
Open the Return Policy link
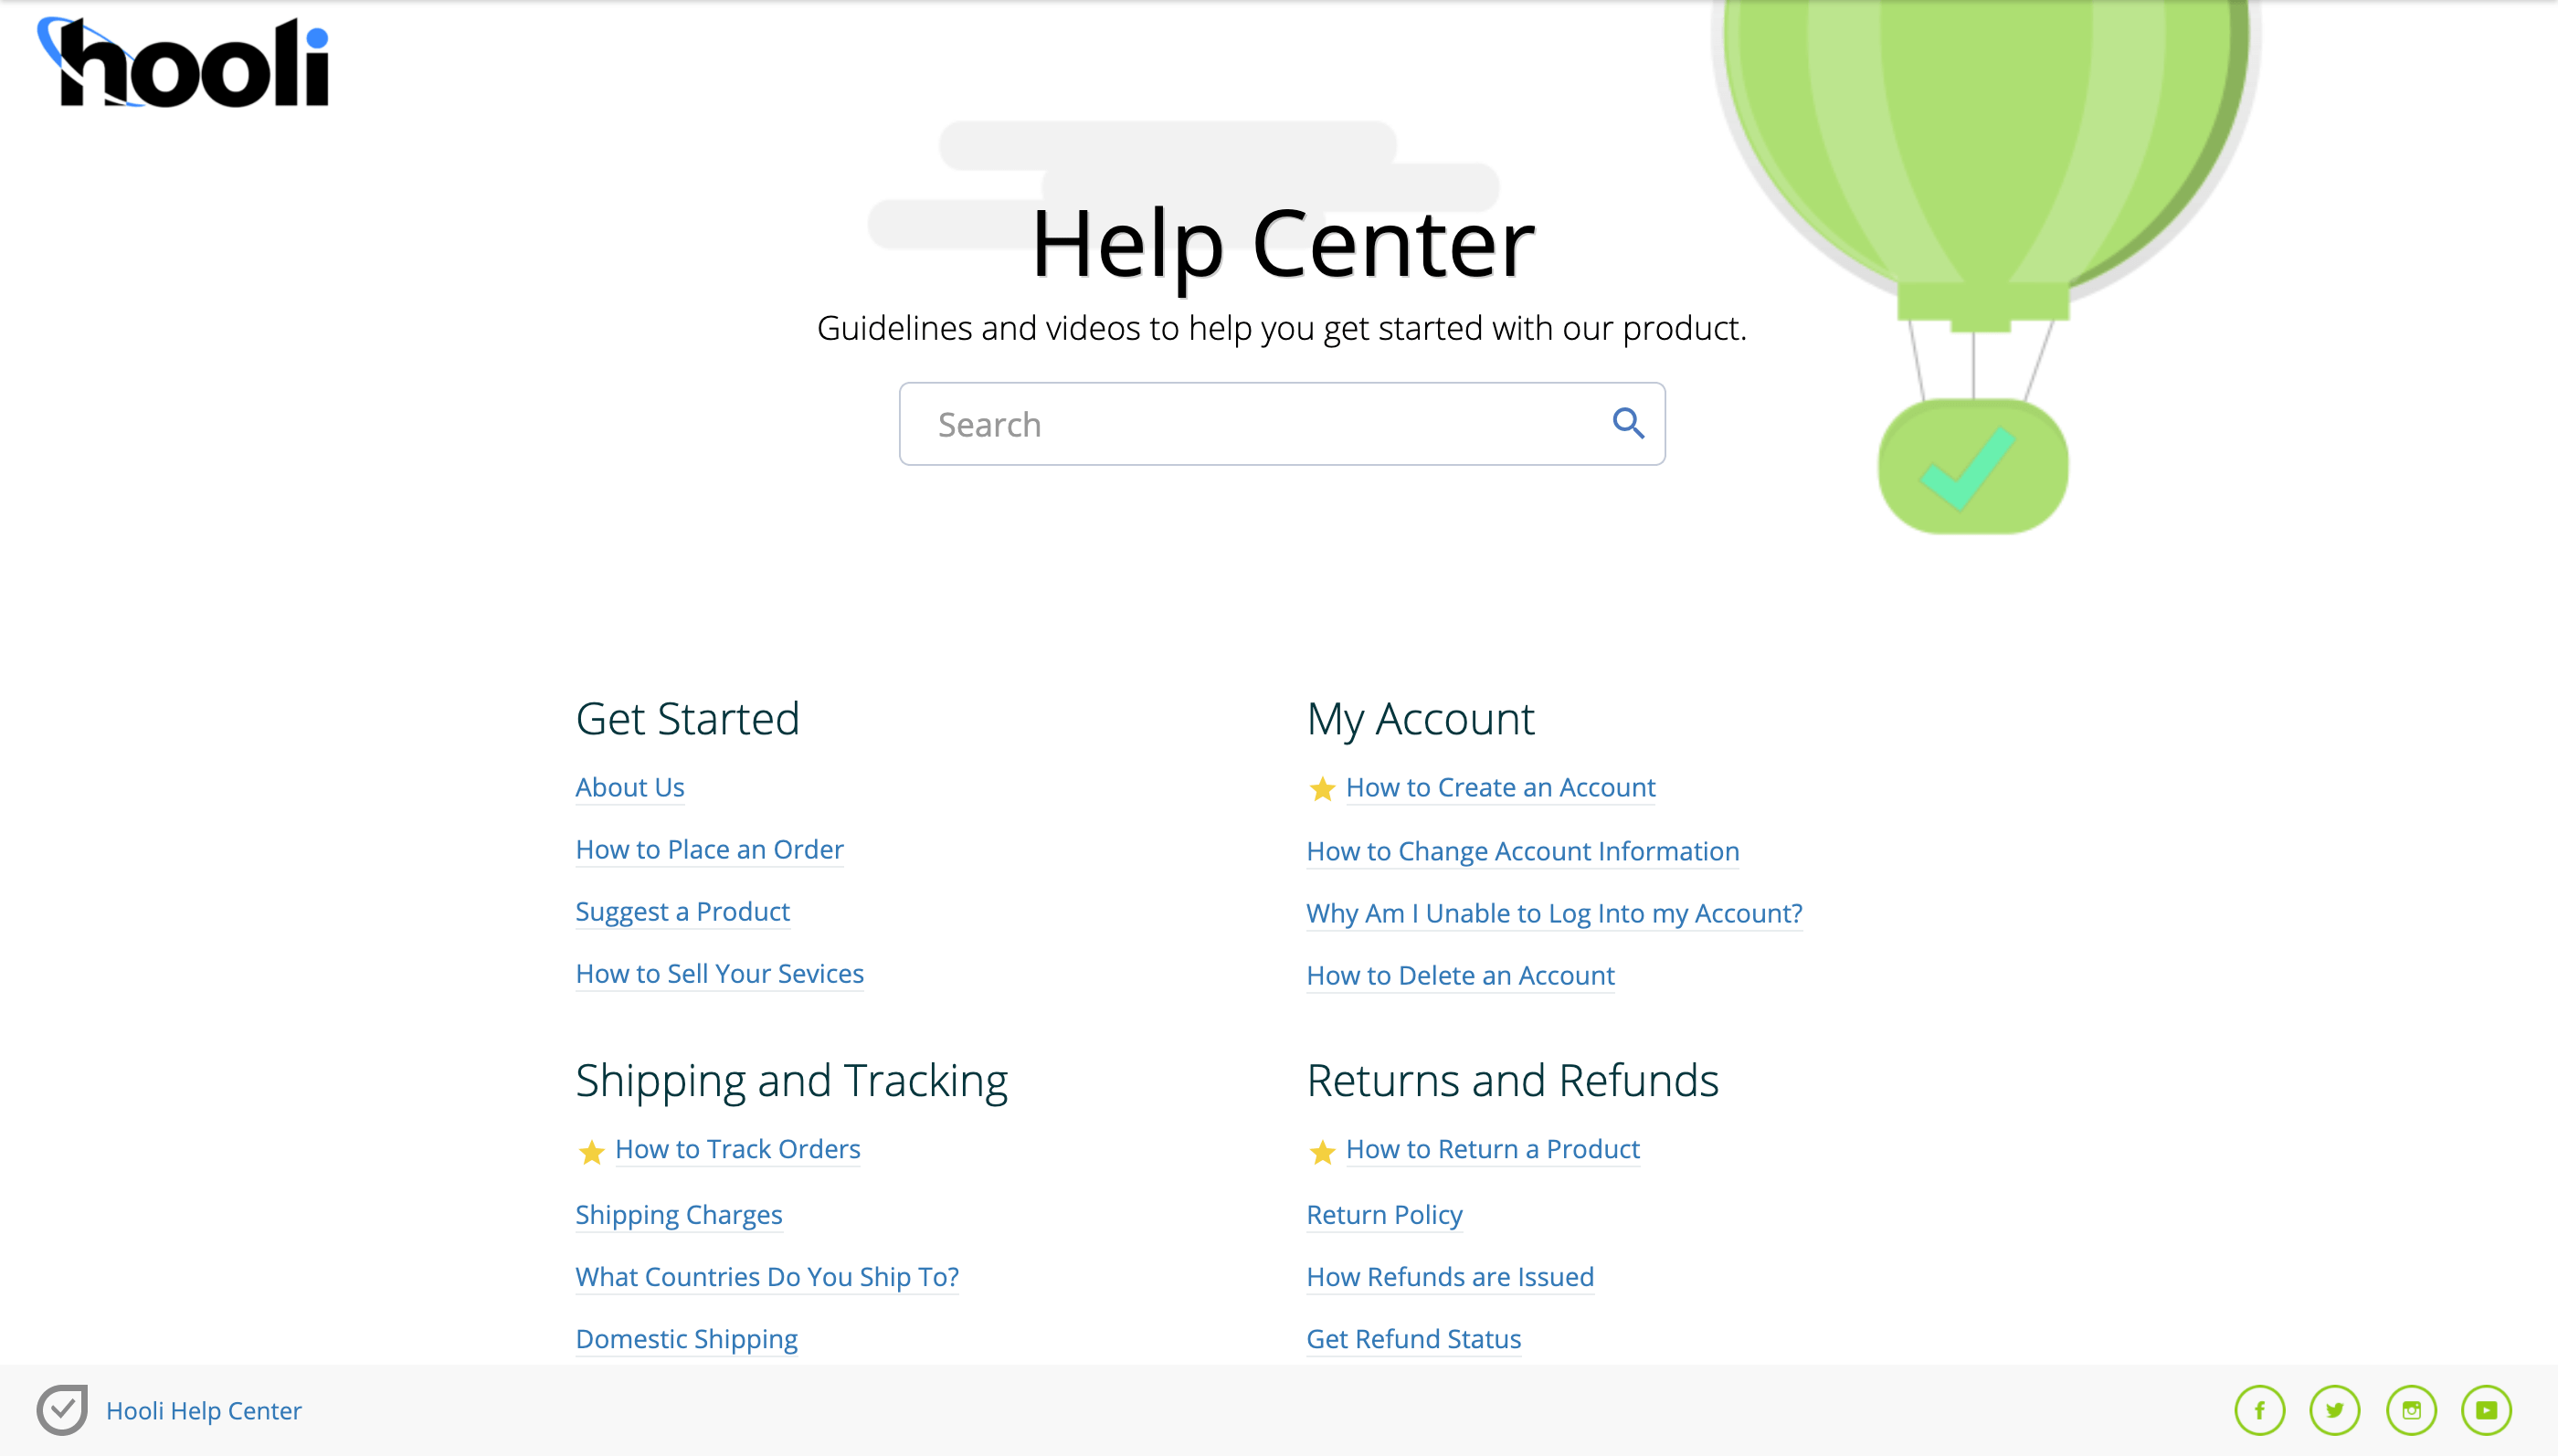pyautogui.click(x=1385, y=1214)
